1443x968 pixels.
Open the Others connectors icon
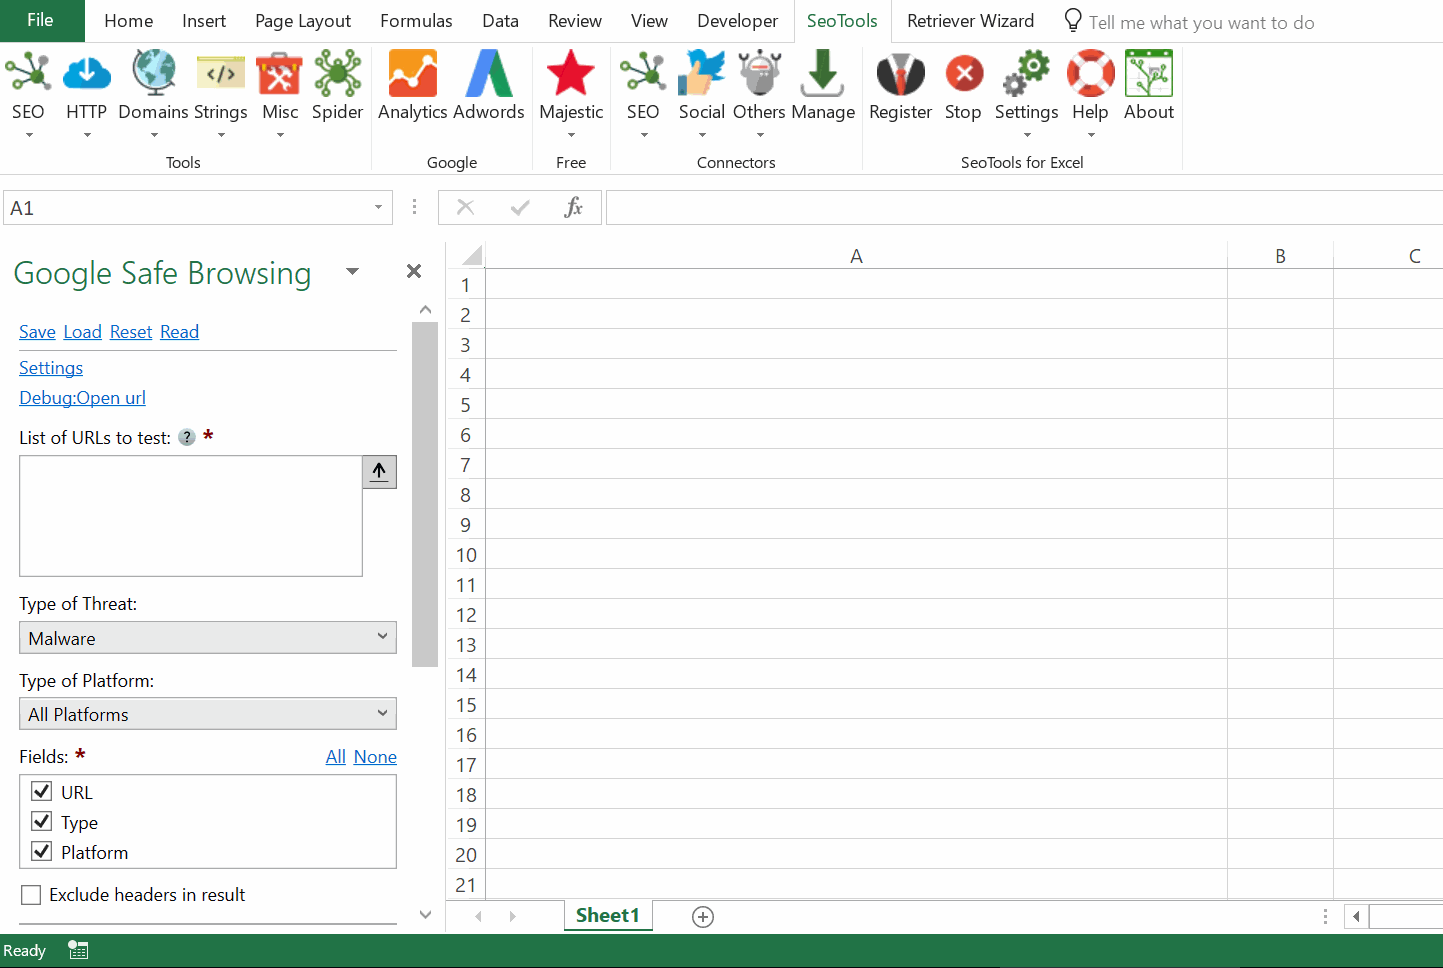(x=760, y=74)
